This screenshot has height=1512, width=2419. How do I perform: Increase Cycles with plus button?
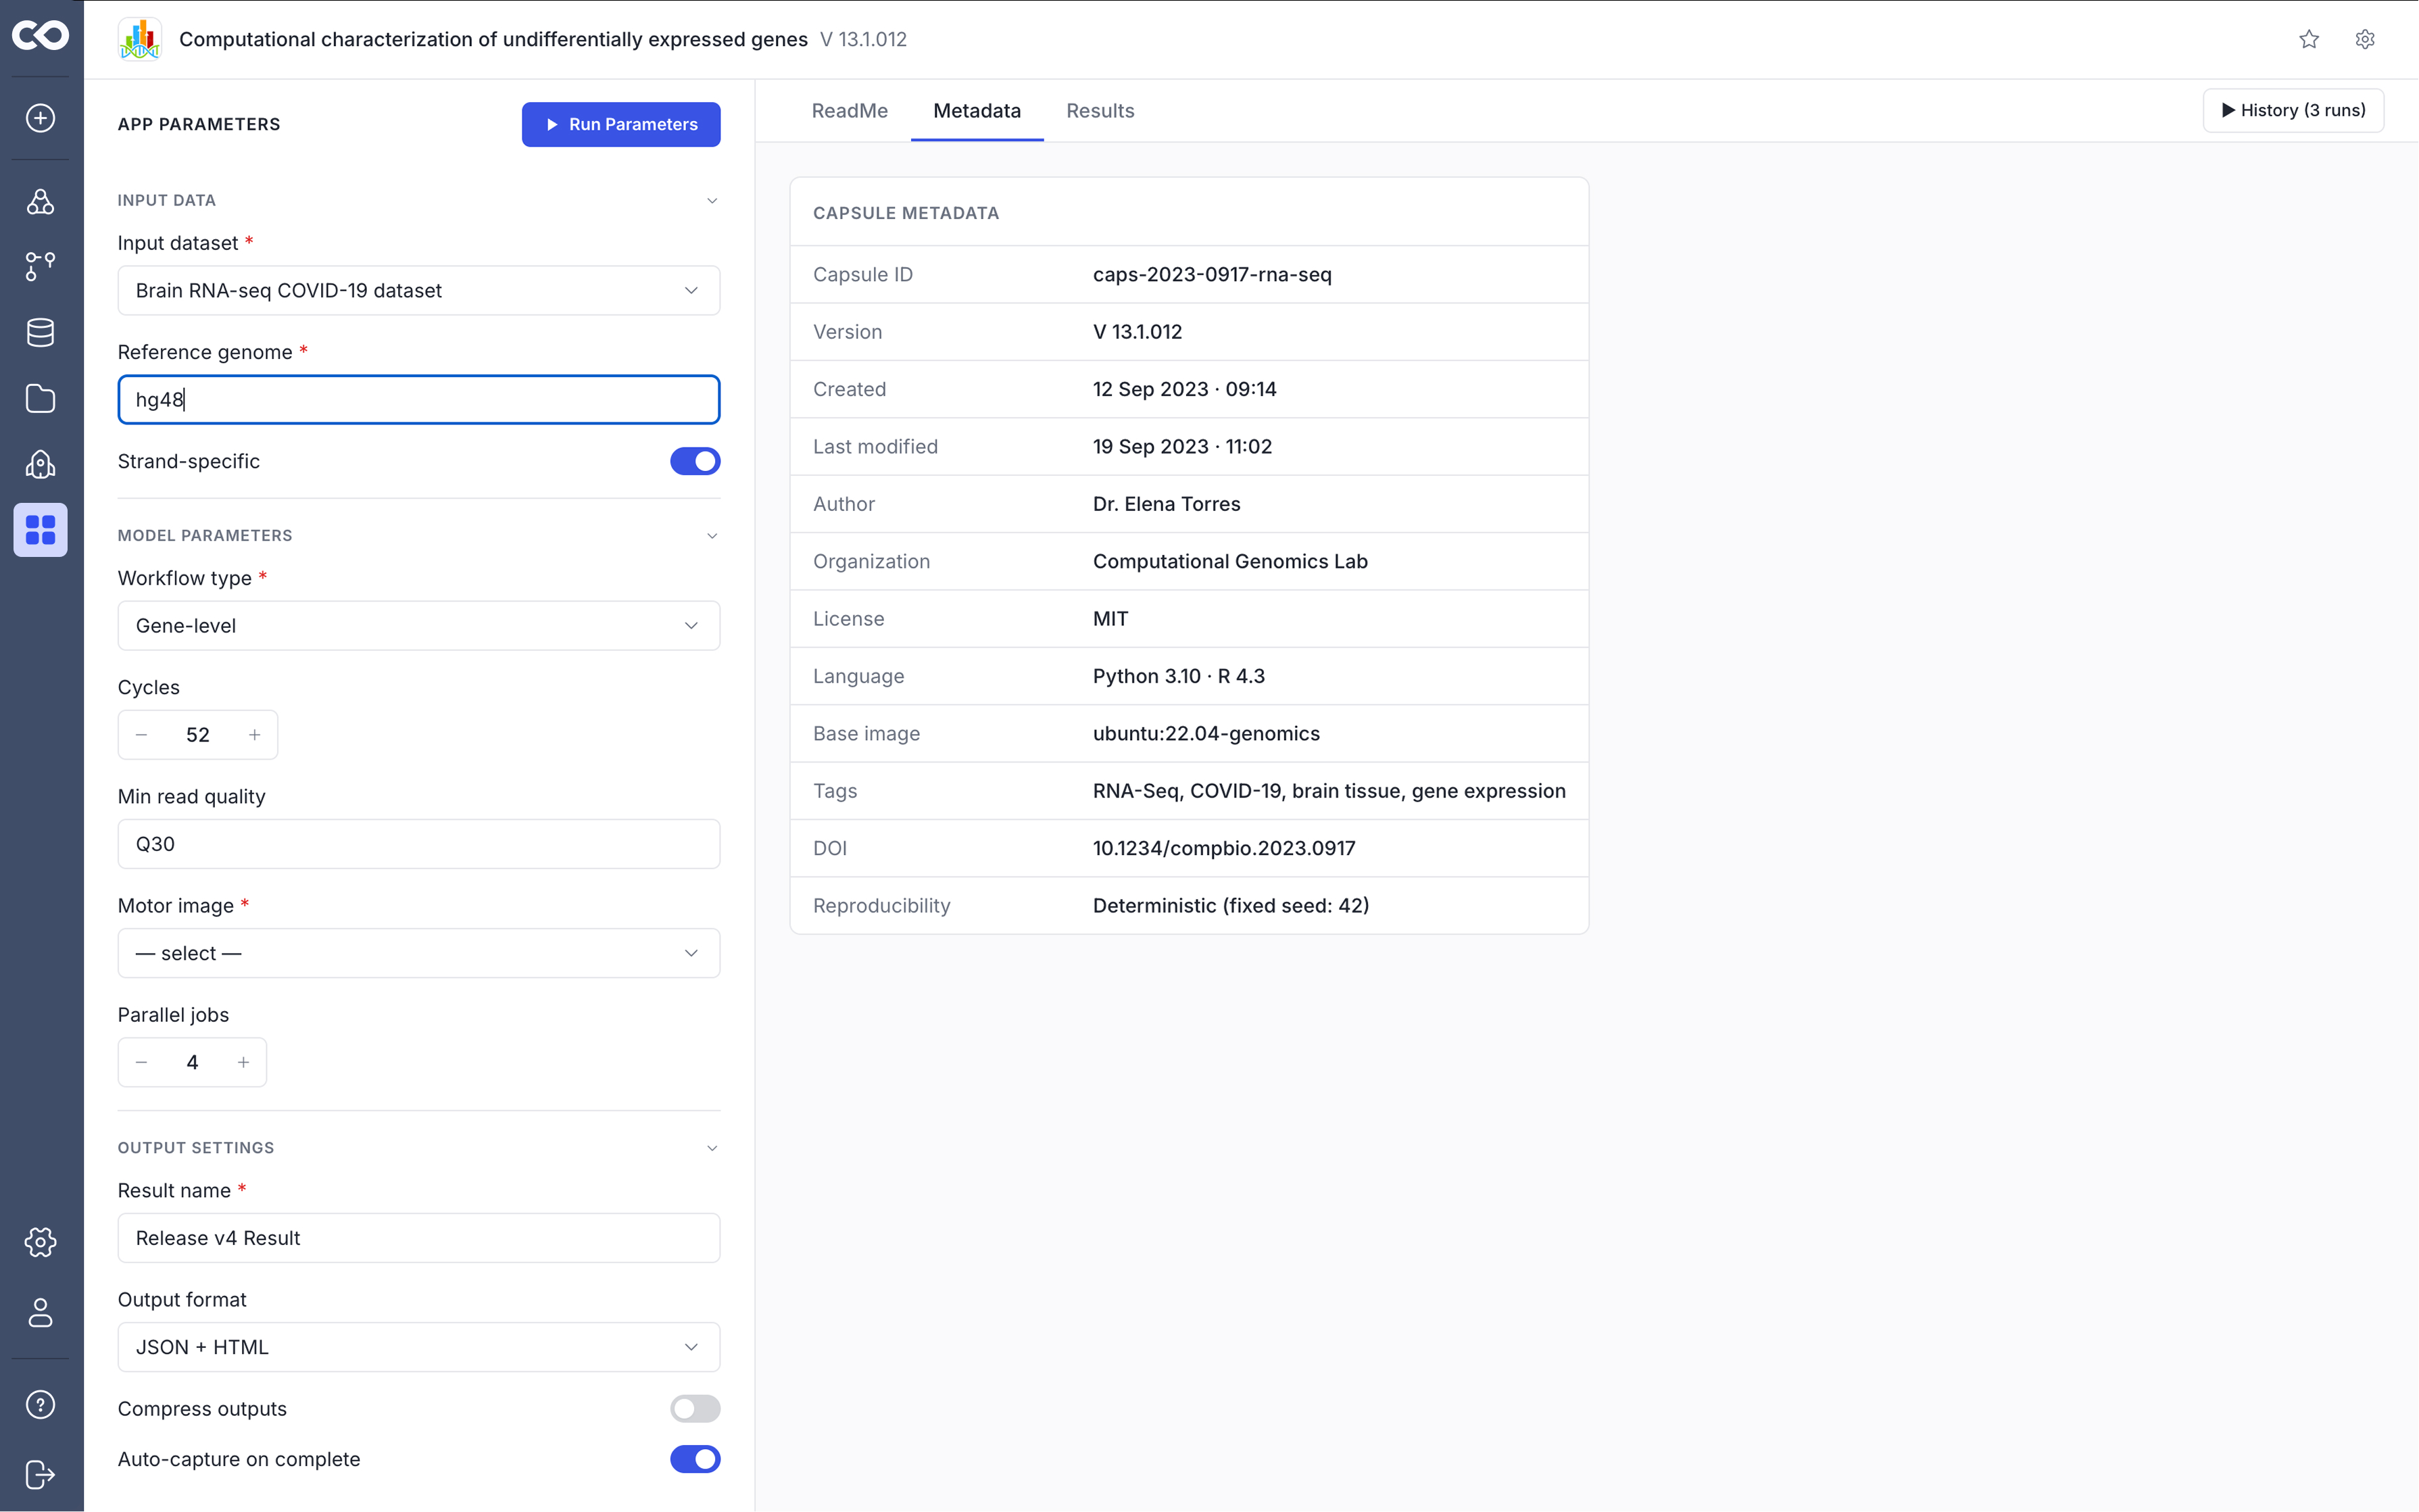[x=255, y=735]
